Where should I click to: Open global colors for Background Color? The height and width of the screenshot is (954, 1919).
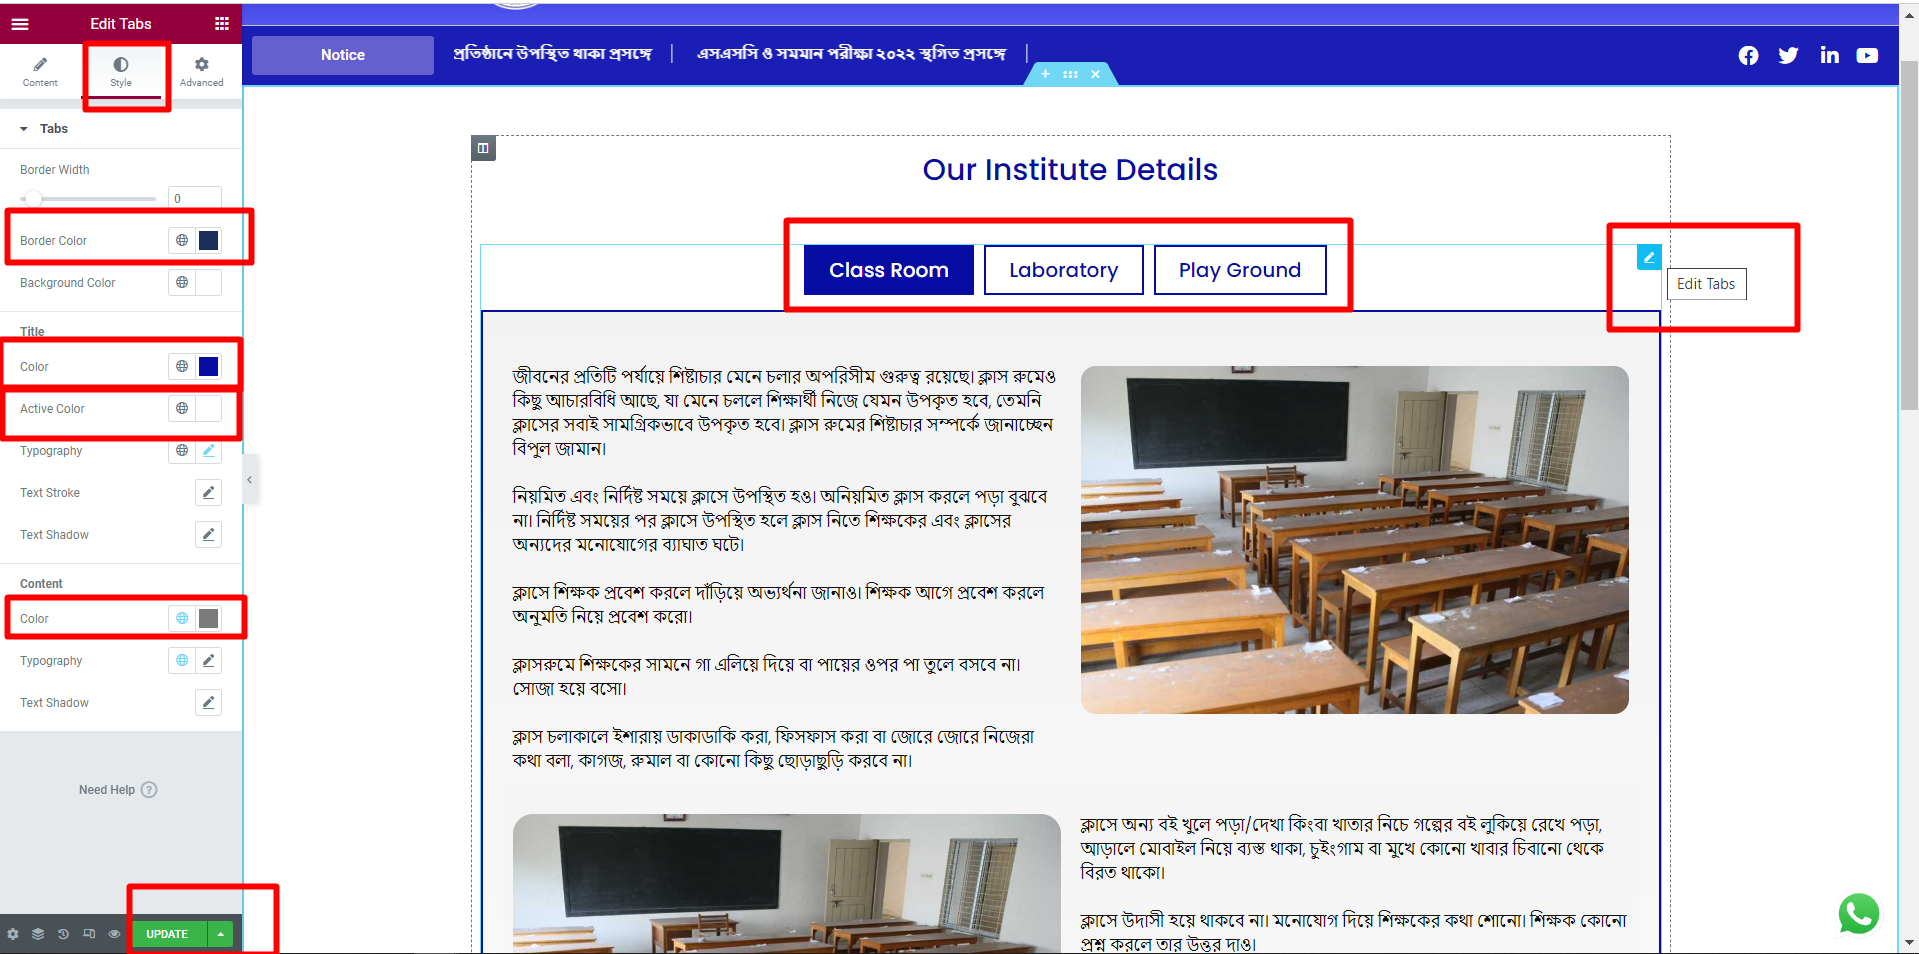coord(182,283)
